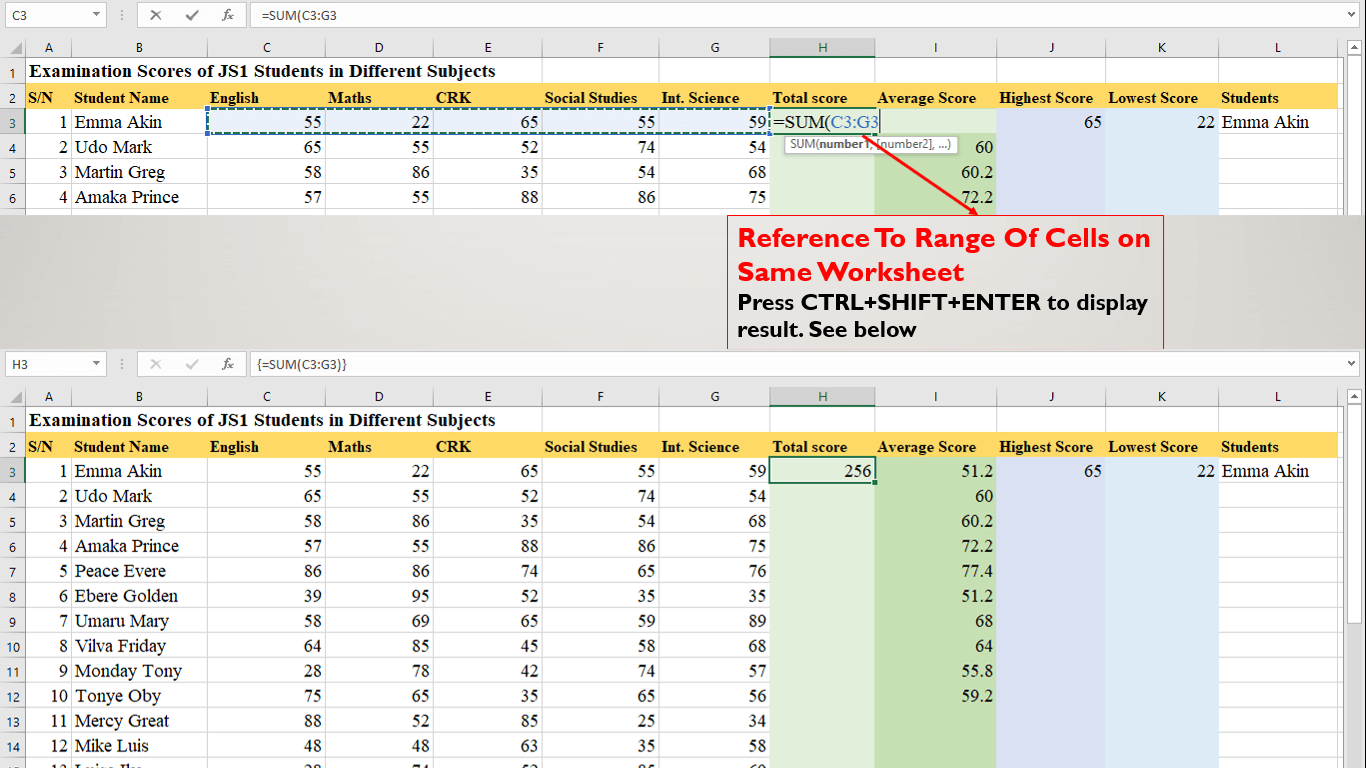
Task: Open the Name Box dropdown showing C3
Action: [x=96, y=14]
